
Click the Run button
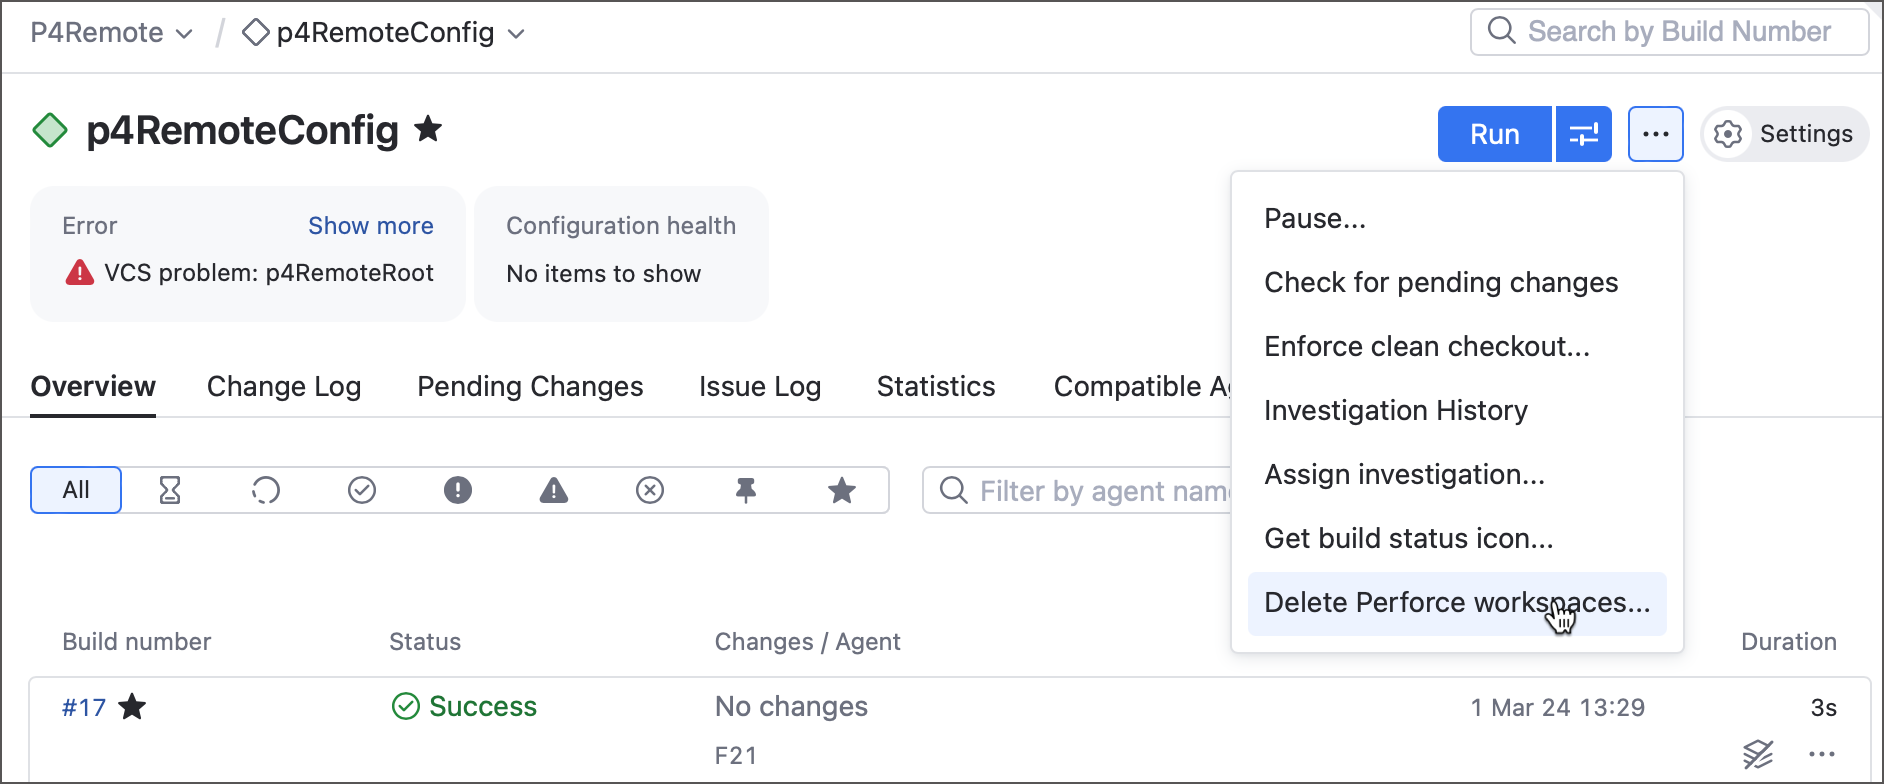1493,133
